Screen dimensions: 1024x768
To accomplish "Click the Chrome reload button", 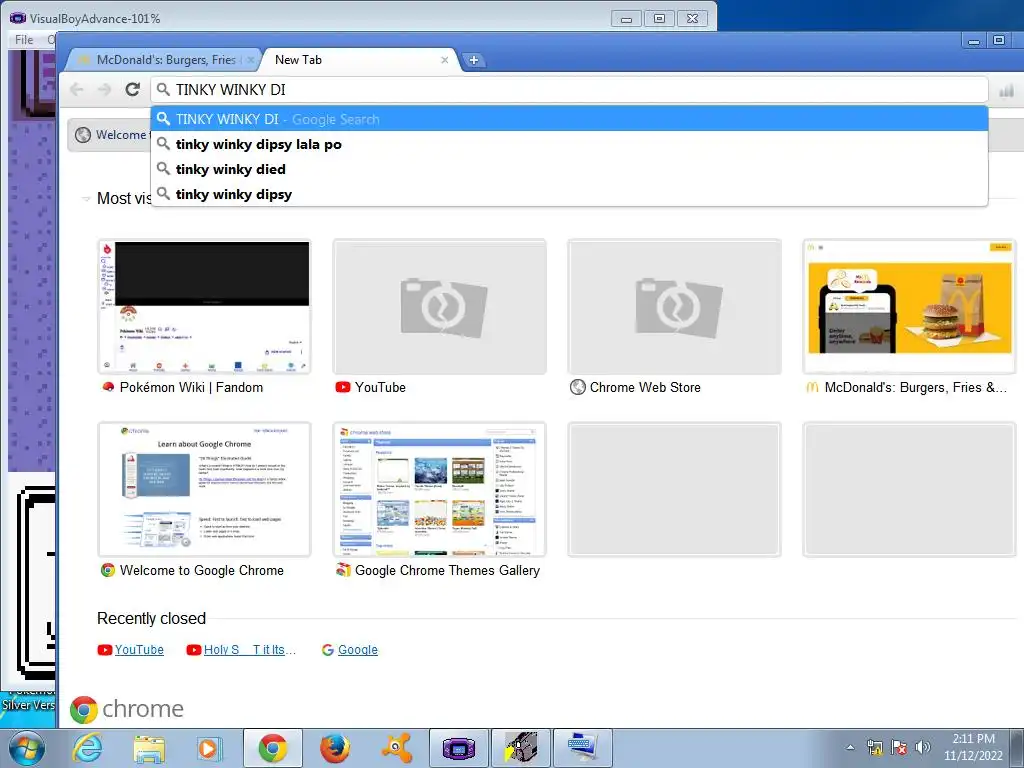I will 133,89.
